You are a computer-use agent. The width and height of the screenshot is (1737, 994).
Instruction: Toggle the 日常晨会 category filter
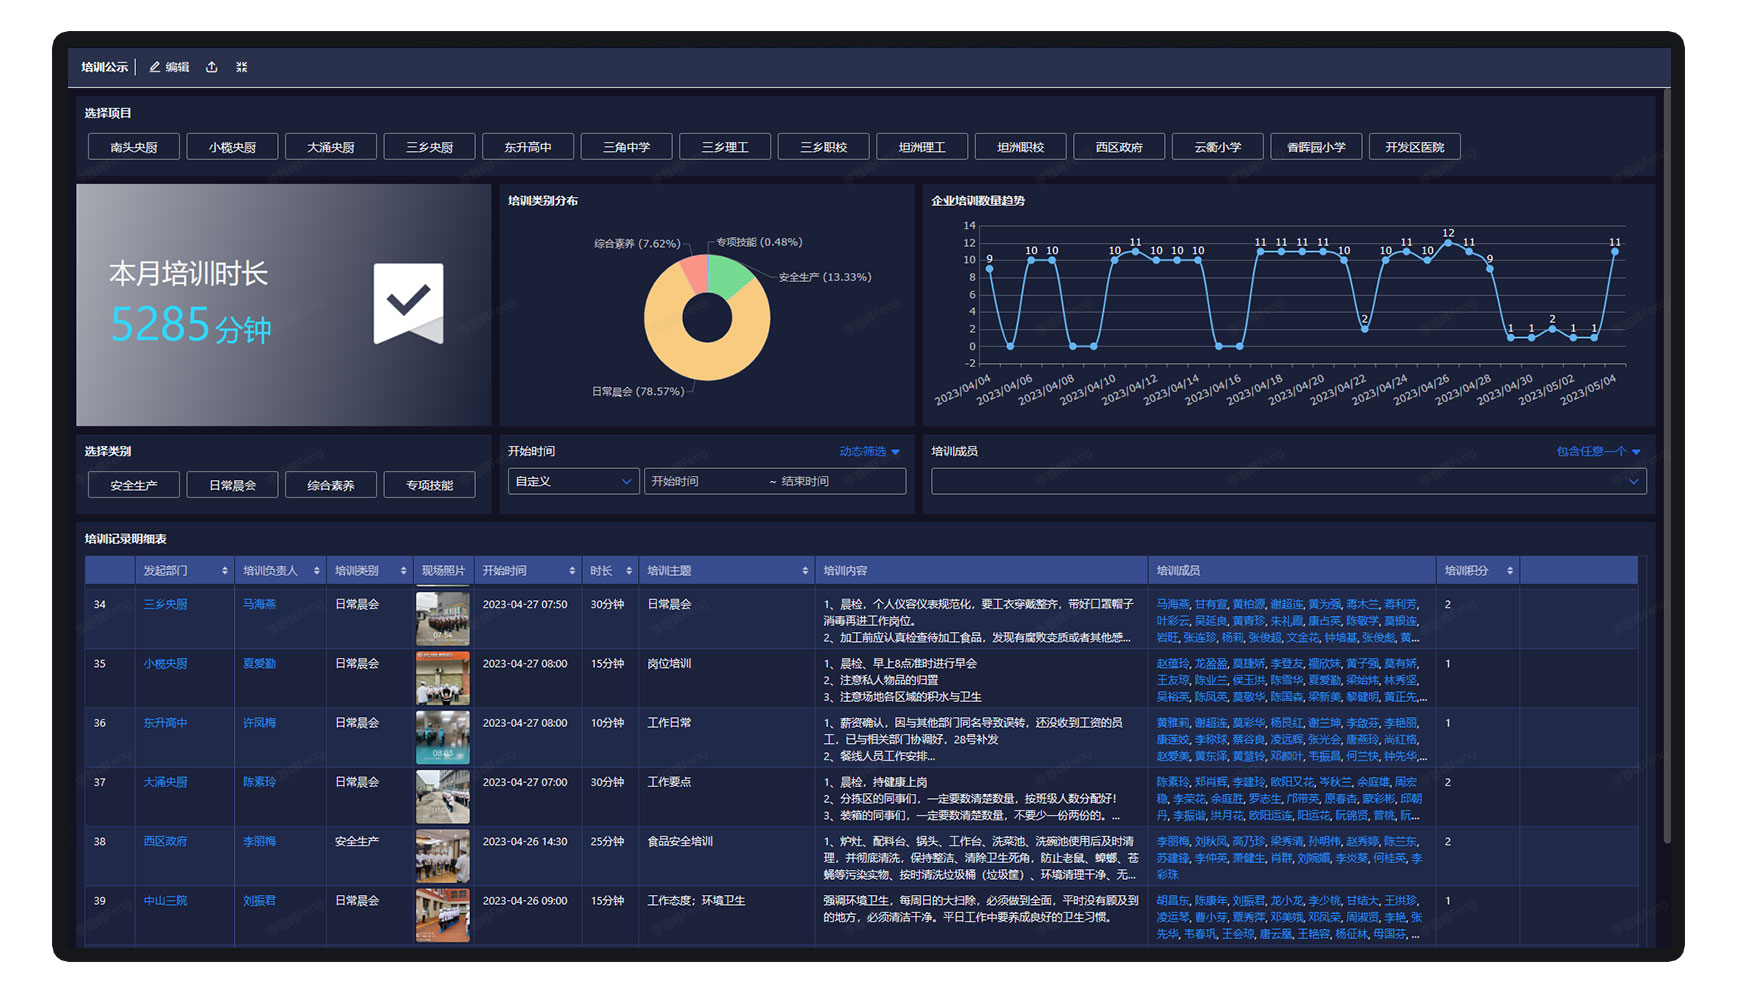click(232, 485)
